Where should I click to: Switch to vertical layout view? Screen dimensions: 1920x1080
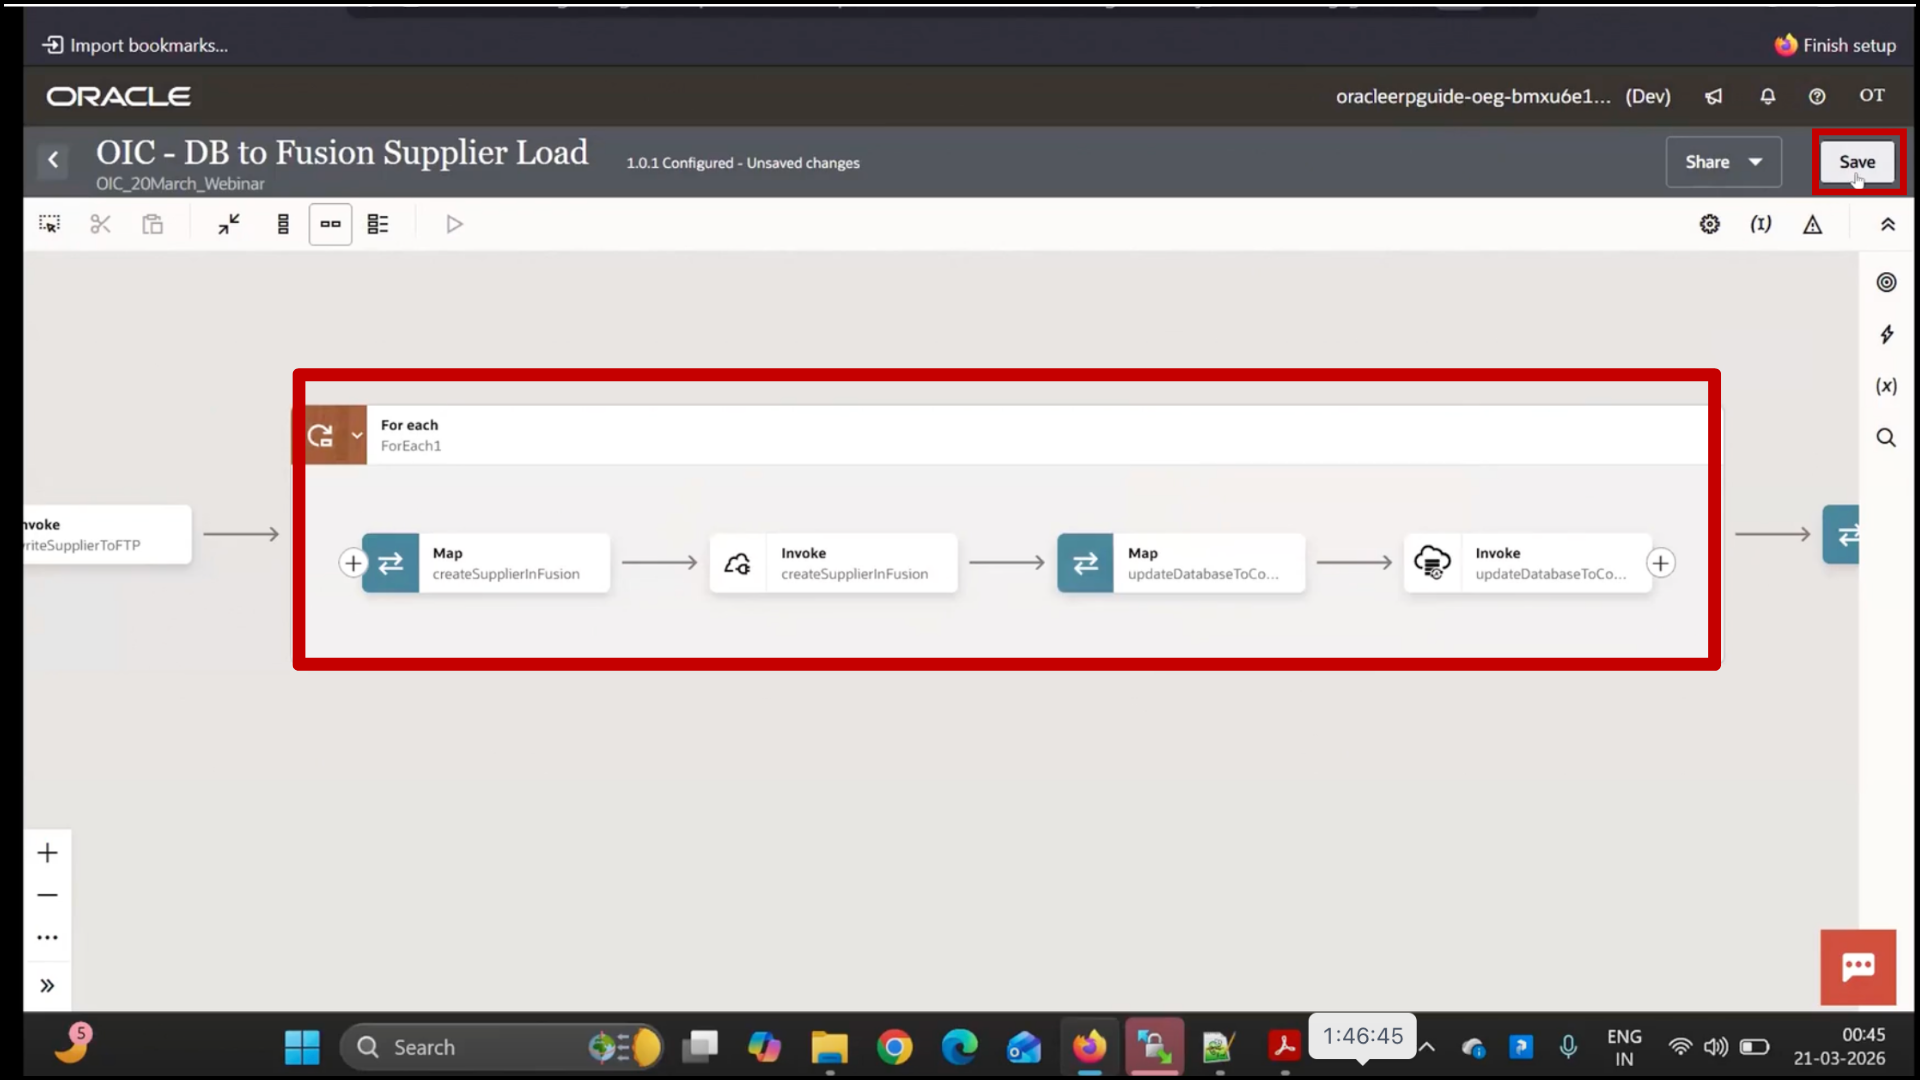coord(283,224)
